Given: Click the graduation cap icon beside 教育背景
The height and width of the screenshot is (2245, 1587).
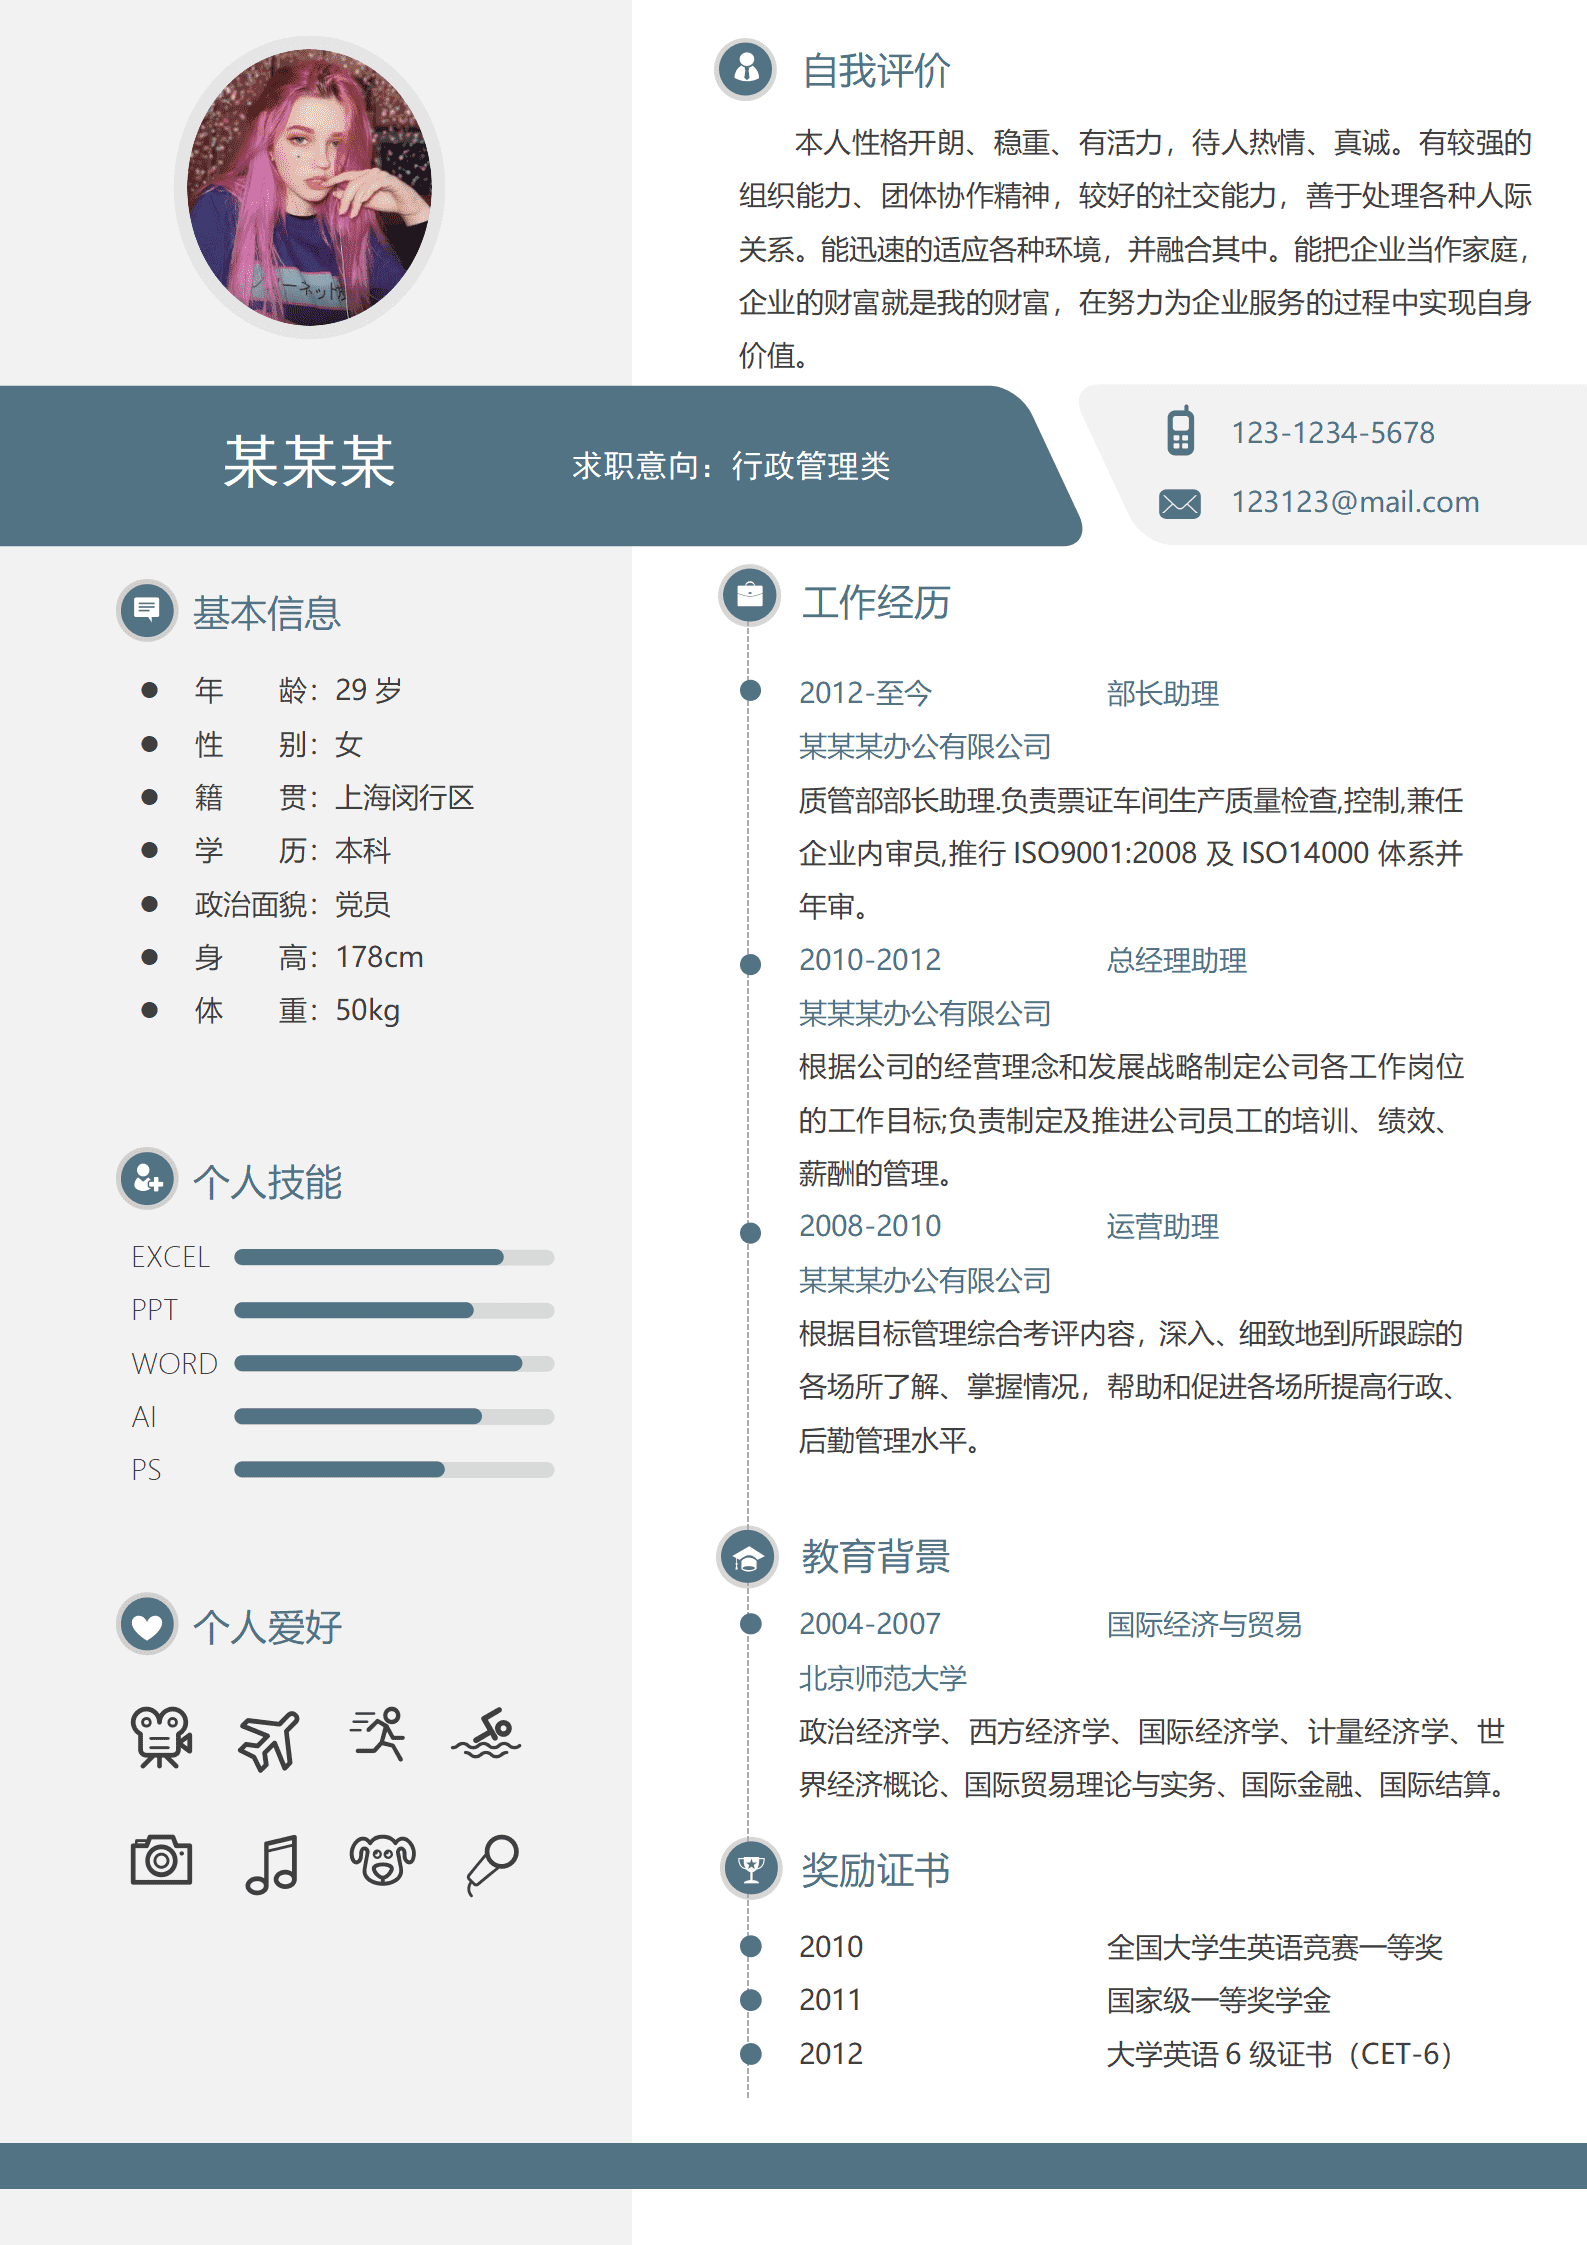Looking at the screenshot, I should [x=747, y=1558].
